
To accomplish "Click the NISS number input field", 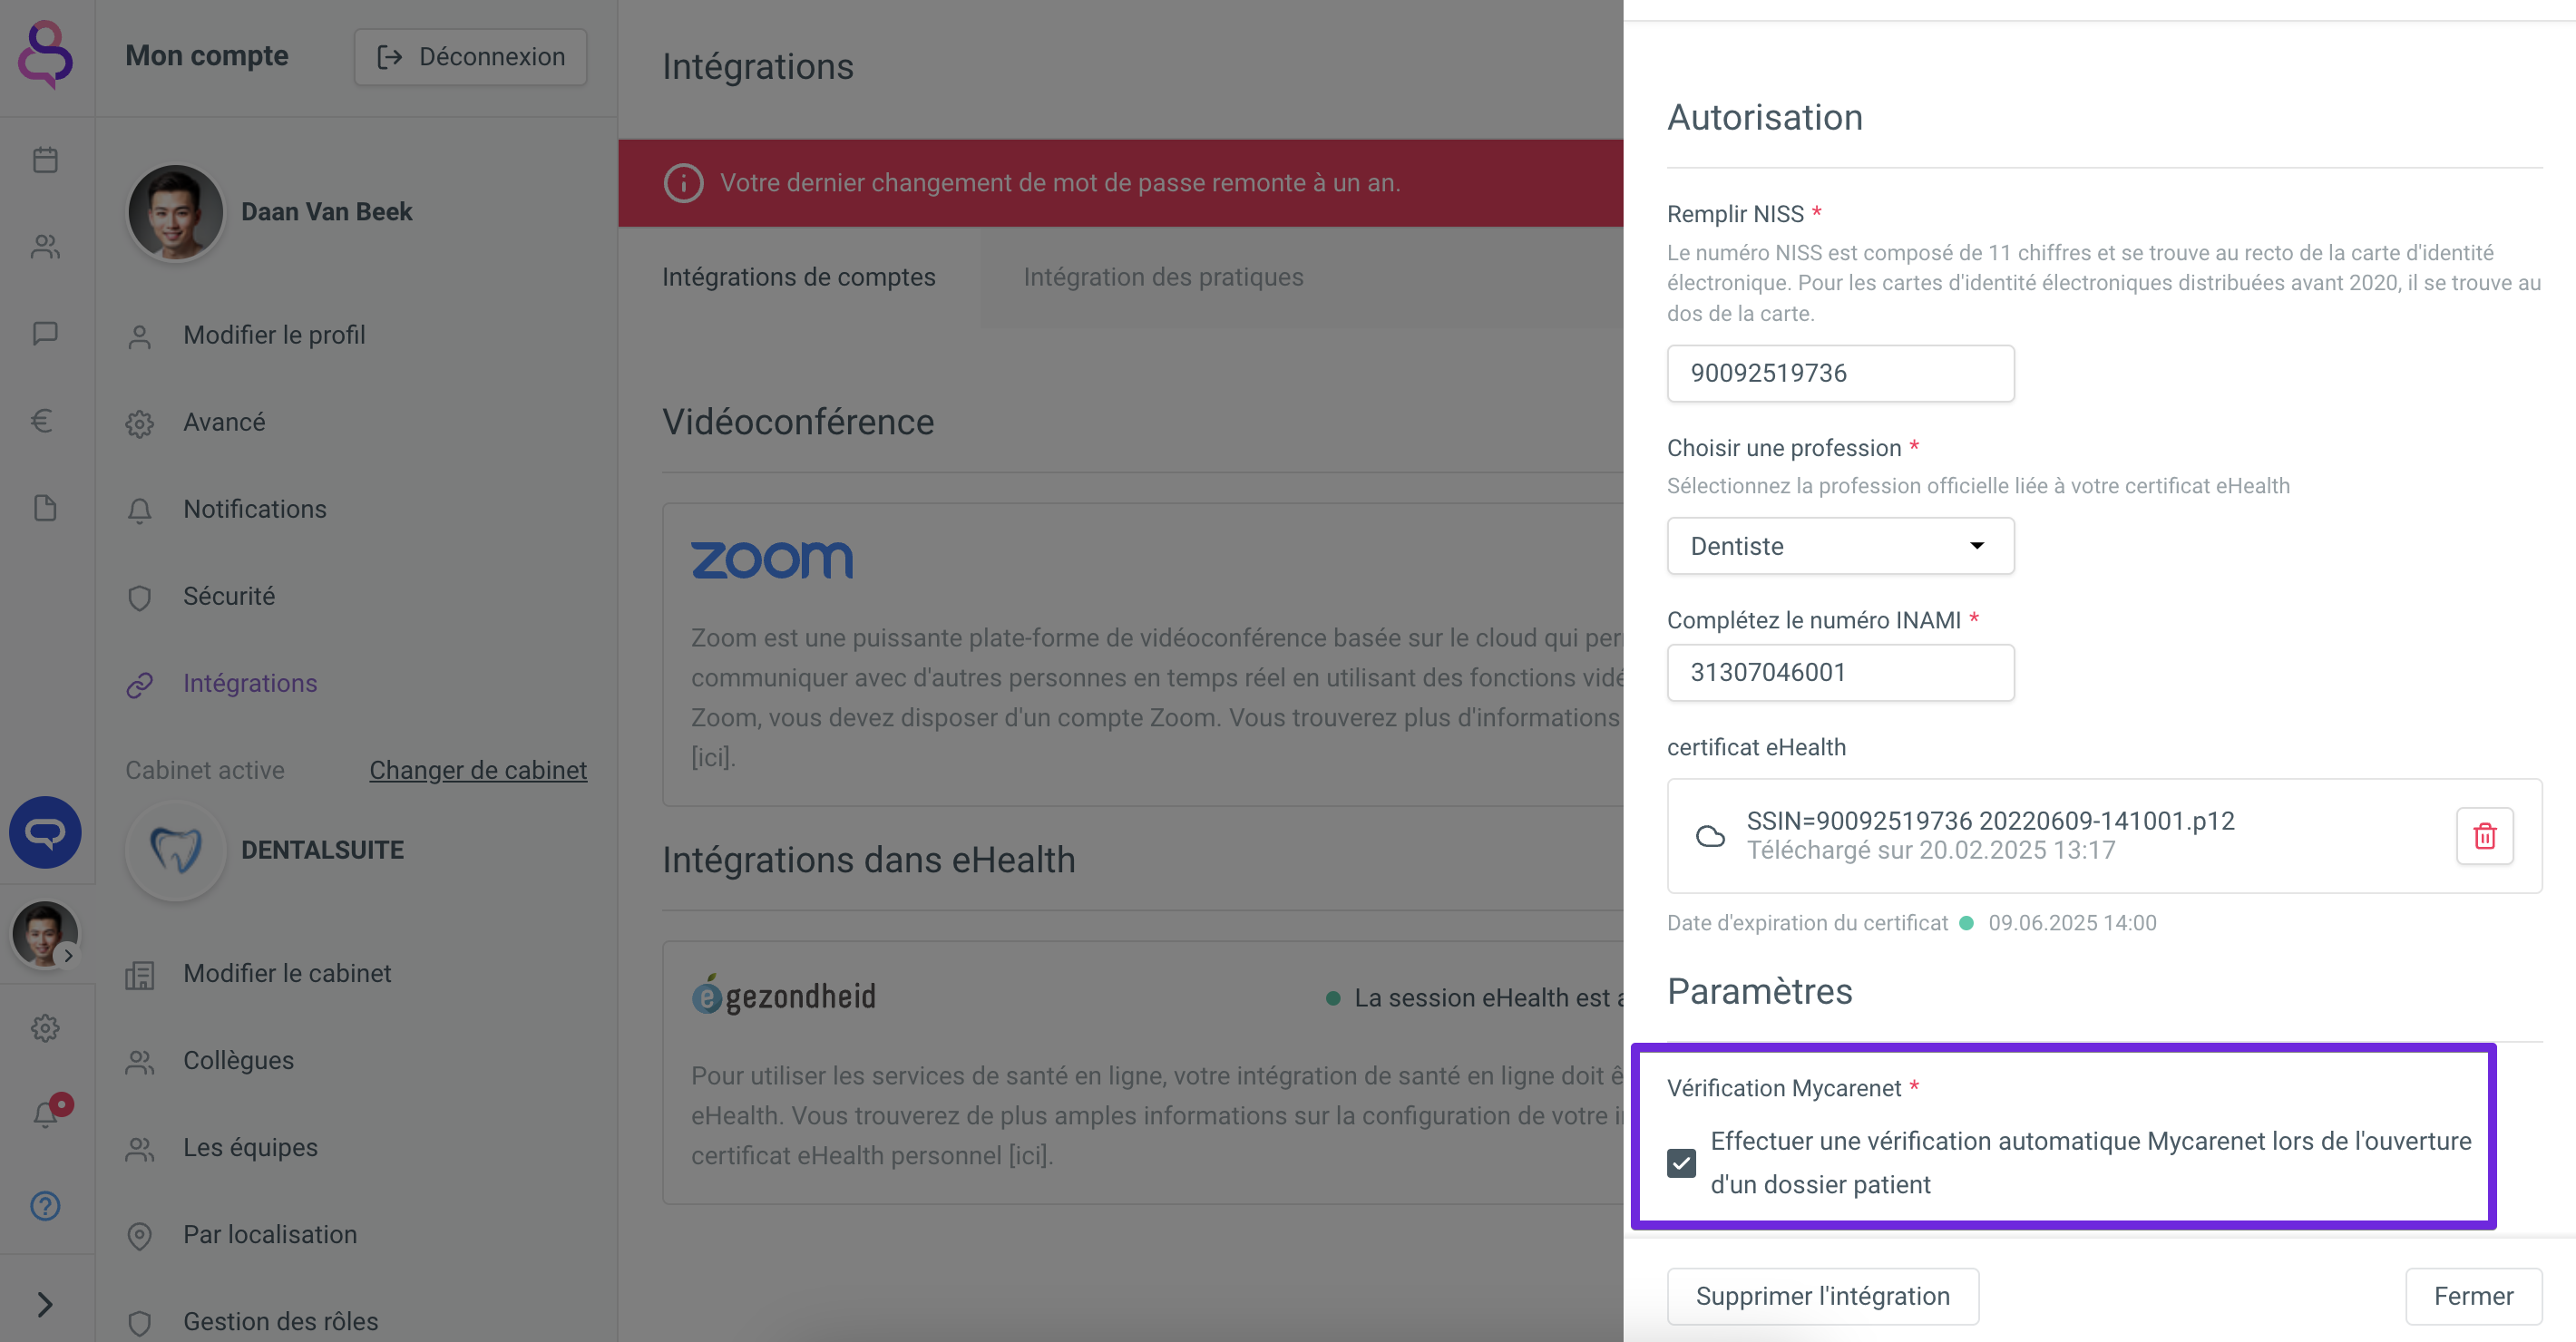I will tap(1840, 373).
